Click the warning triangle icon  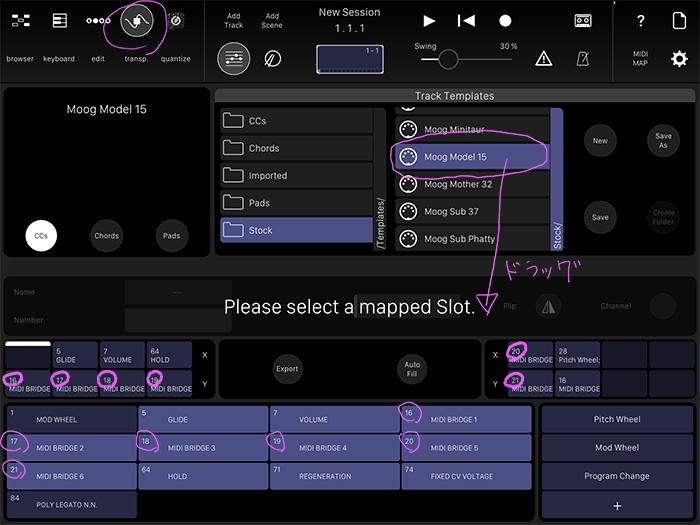pos(543,58)
